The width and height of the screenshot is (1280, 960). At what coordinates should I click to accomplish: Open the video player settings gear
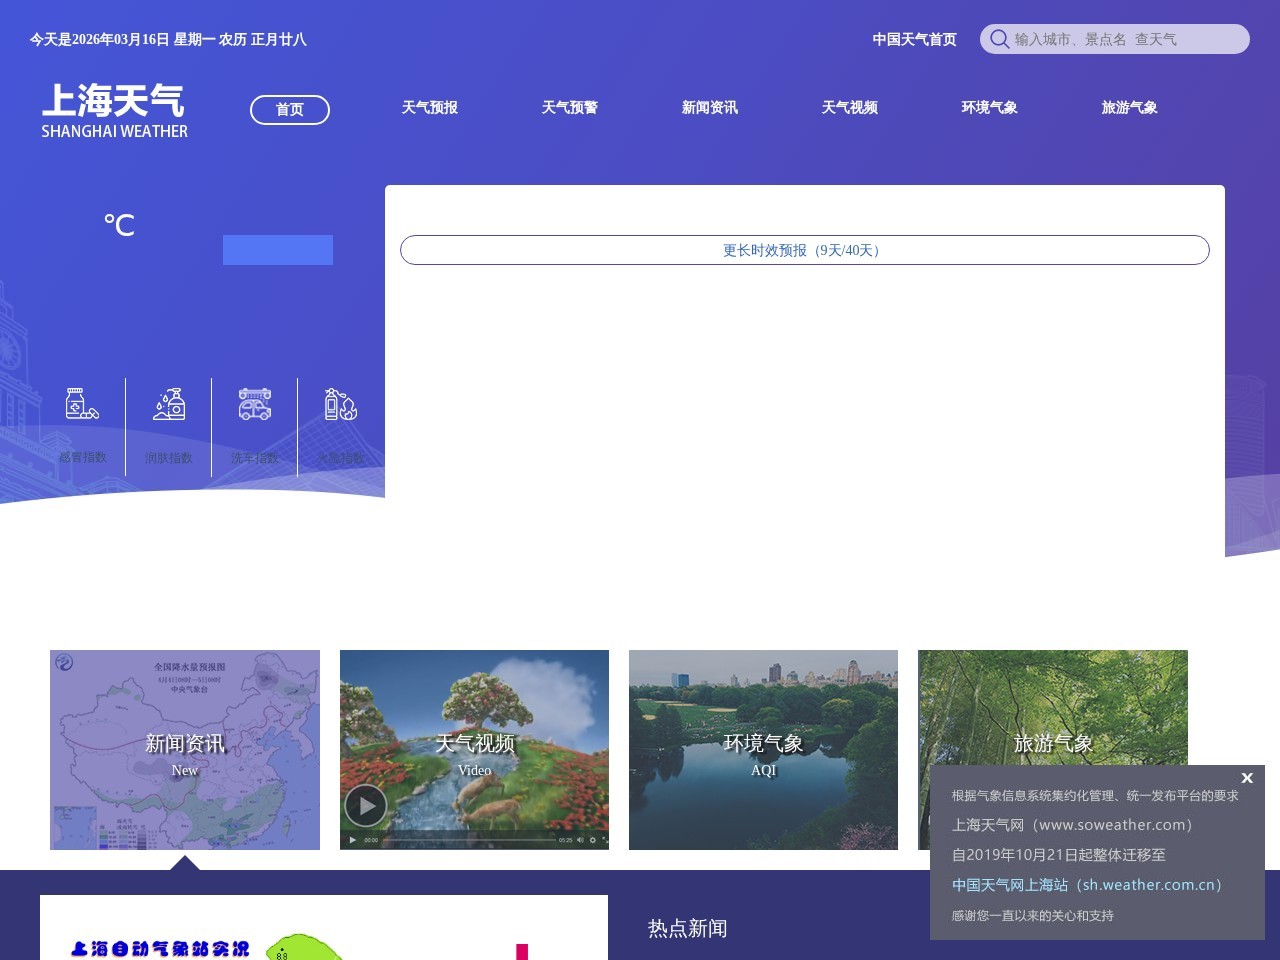[x=592, y=840]
